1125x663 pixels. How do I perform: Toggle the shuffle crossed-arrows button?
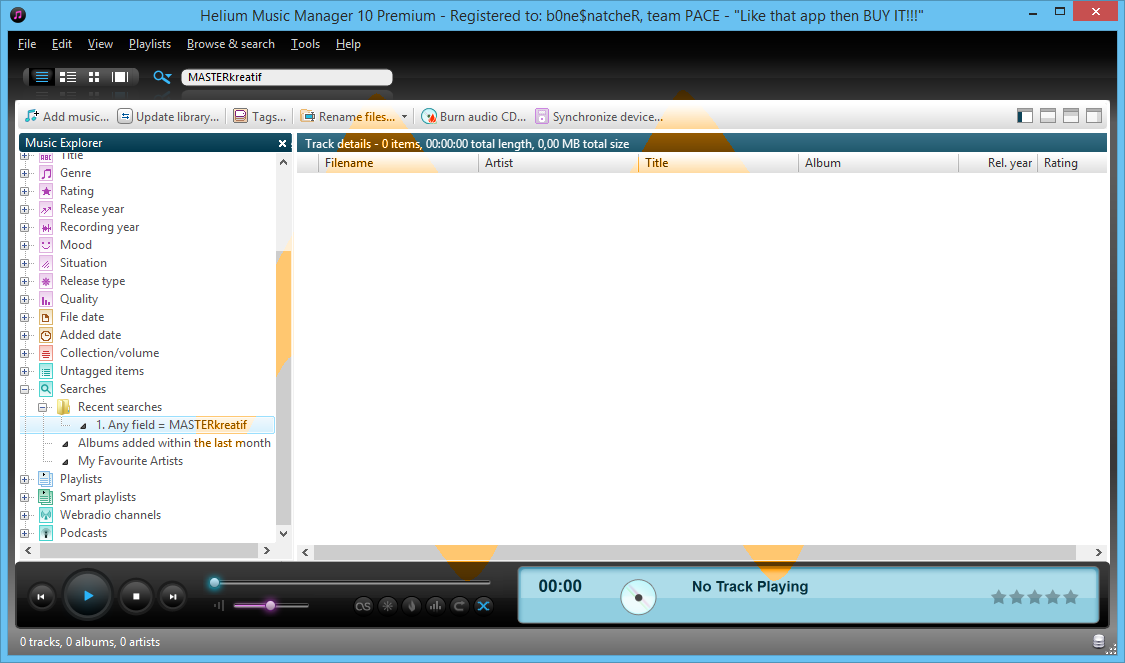click(x=484, y=606)
